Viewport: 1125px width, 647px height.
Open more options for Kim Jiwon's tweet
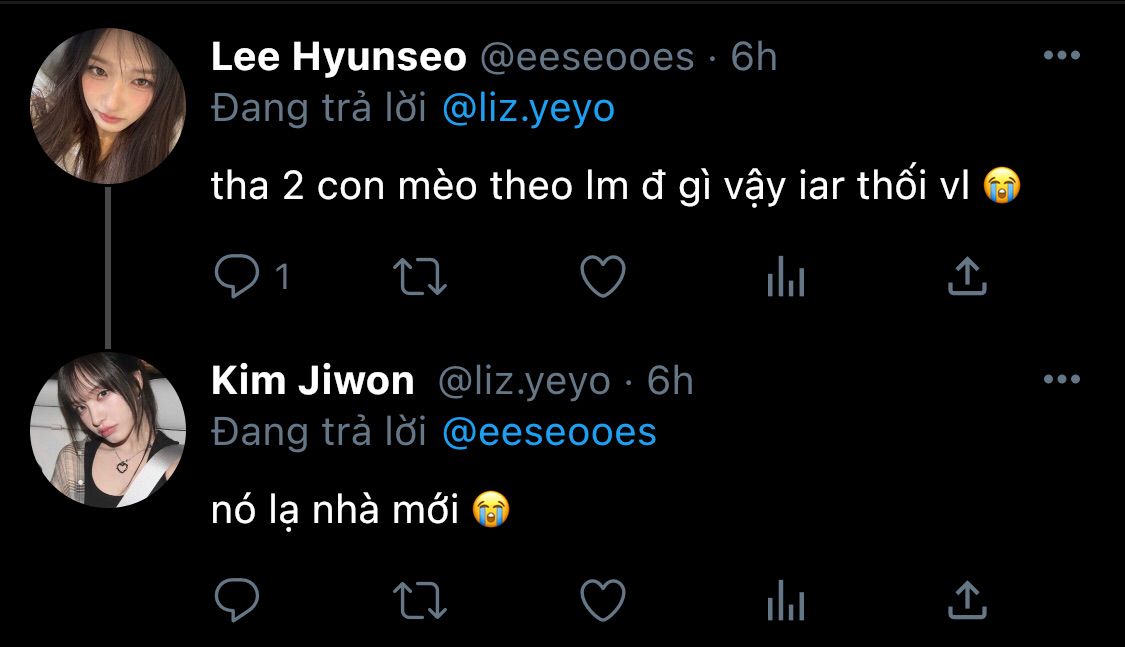[x=1062, y=379]
